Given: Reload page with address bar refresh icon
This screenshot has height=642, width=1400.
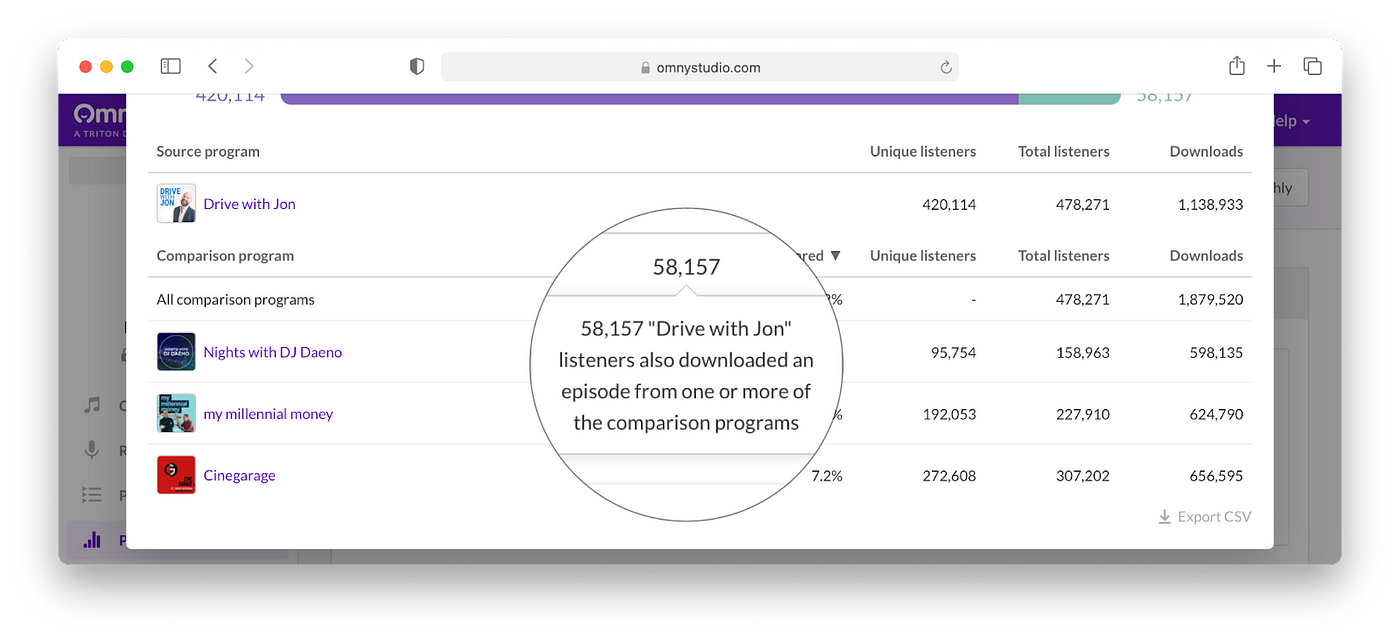Looking at the screenshot, I should [x=945, y=67].
